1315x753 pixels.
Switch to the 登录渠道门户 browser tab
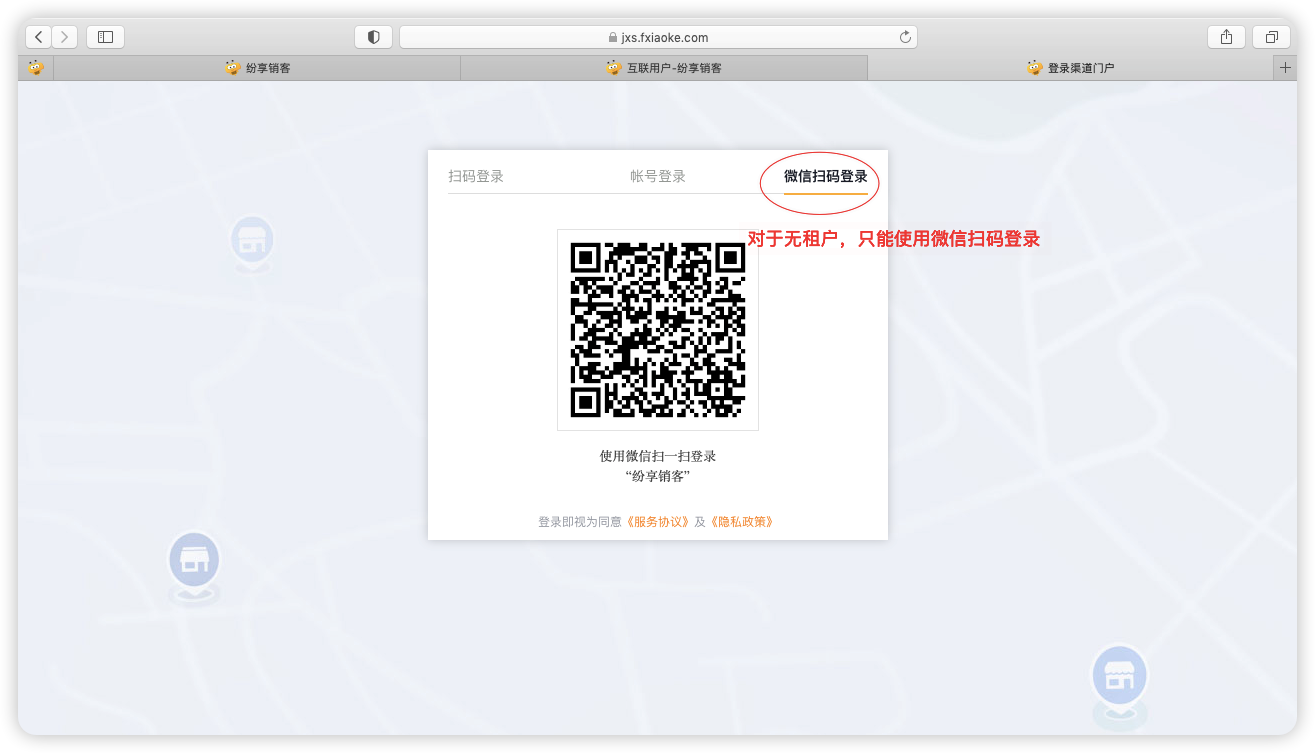(1070, 68)
